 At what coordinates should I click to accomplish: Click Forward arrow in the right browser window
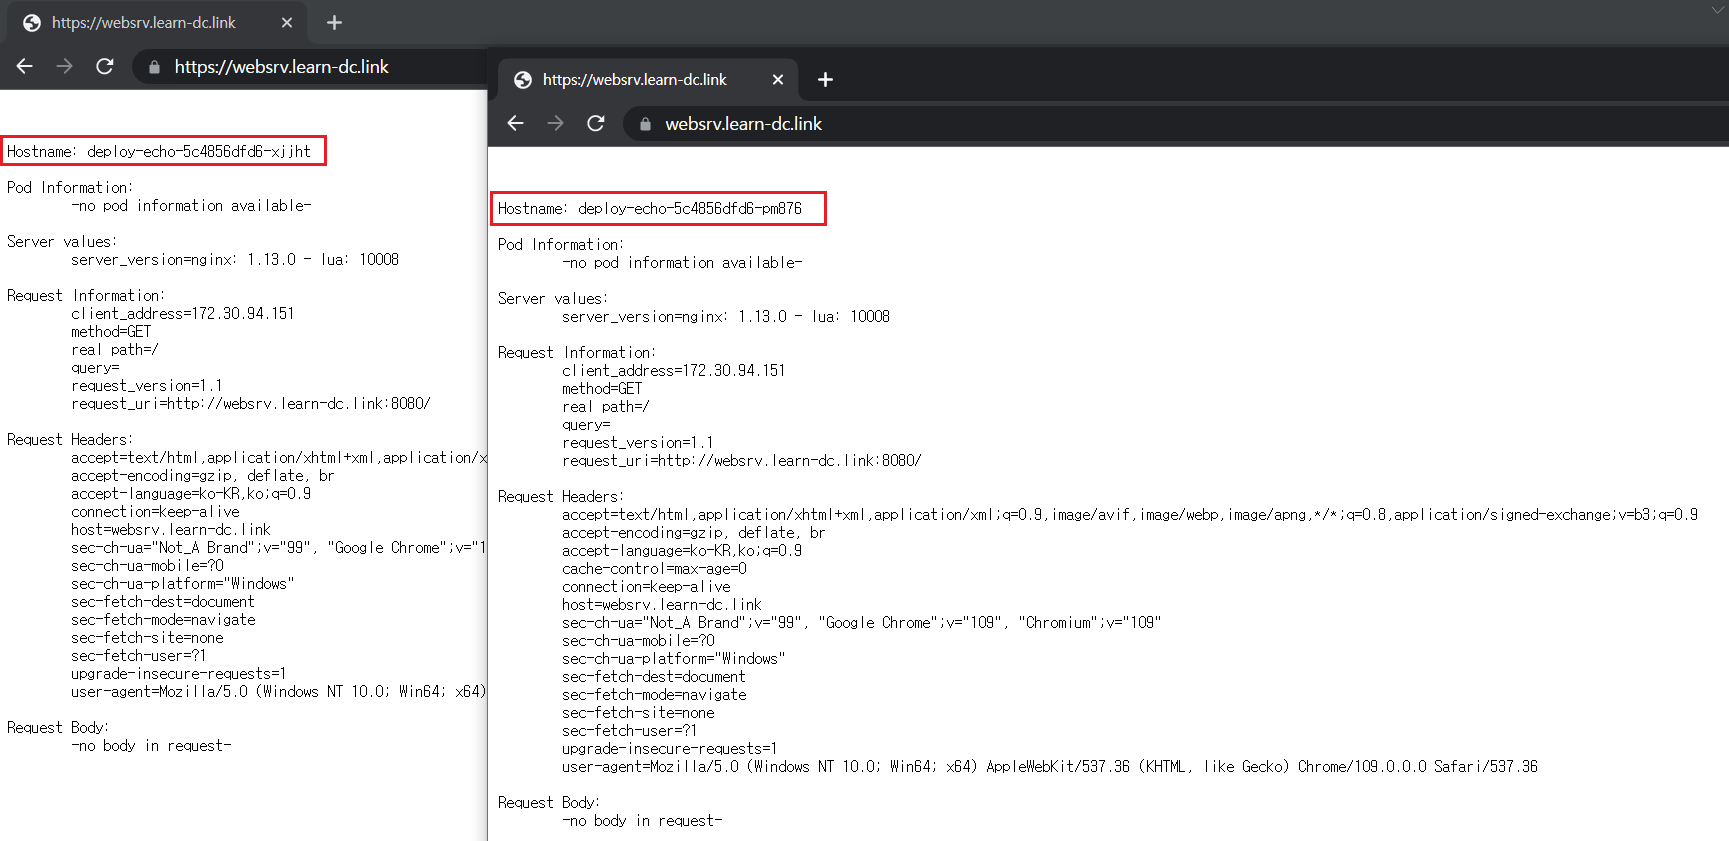click(x=556, y=123)
